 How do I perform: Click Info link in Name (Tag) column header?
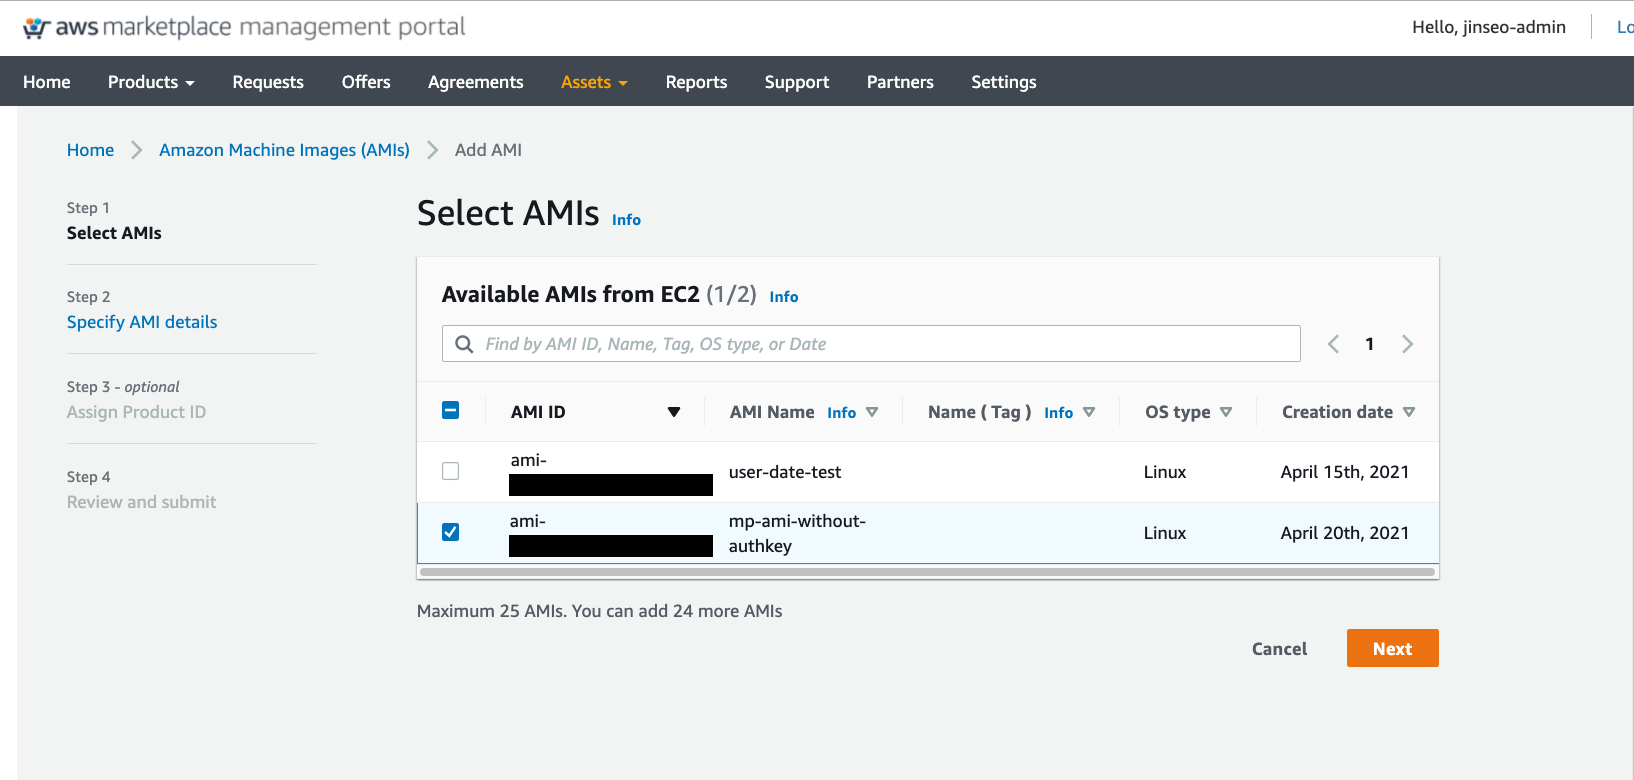1059,413
